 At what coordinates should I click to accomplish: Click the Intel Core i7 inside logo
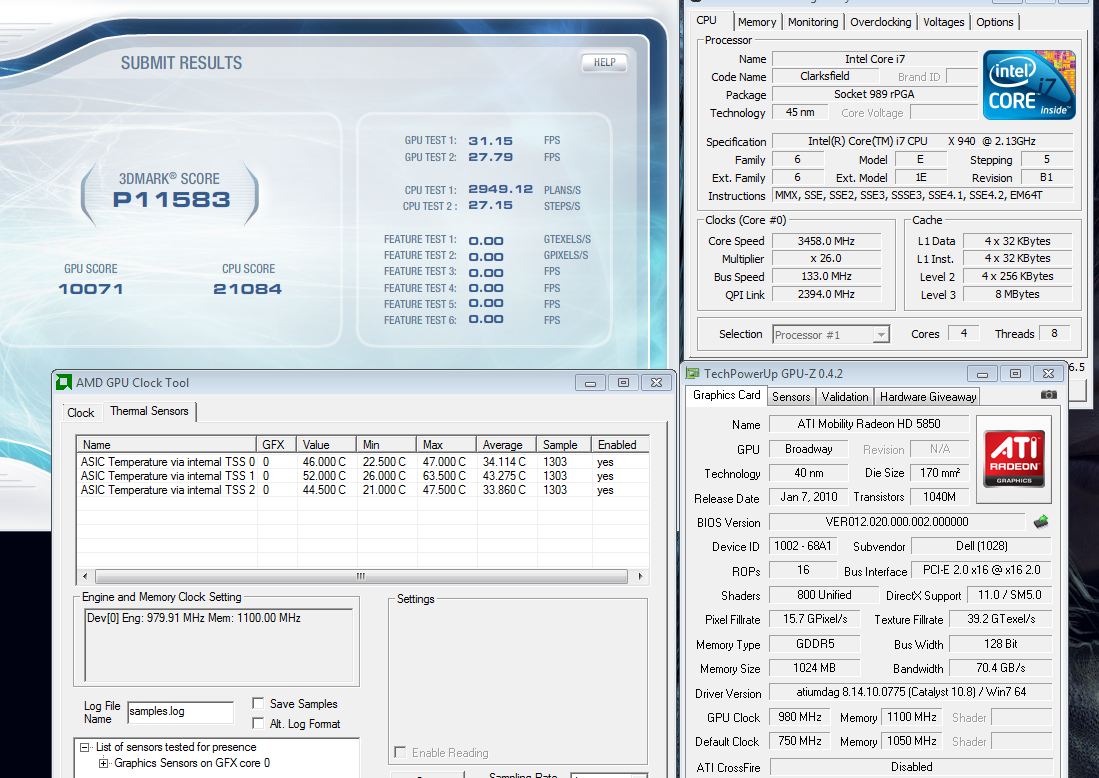pos(1029,83)
